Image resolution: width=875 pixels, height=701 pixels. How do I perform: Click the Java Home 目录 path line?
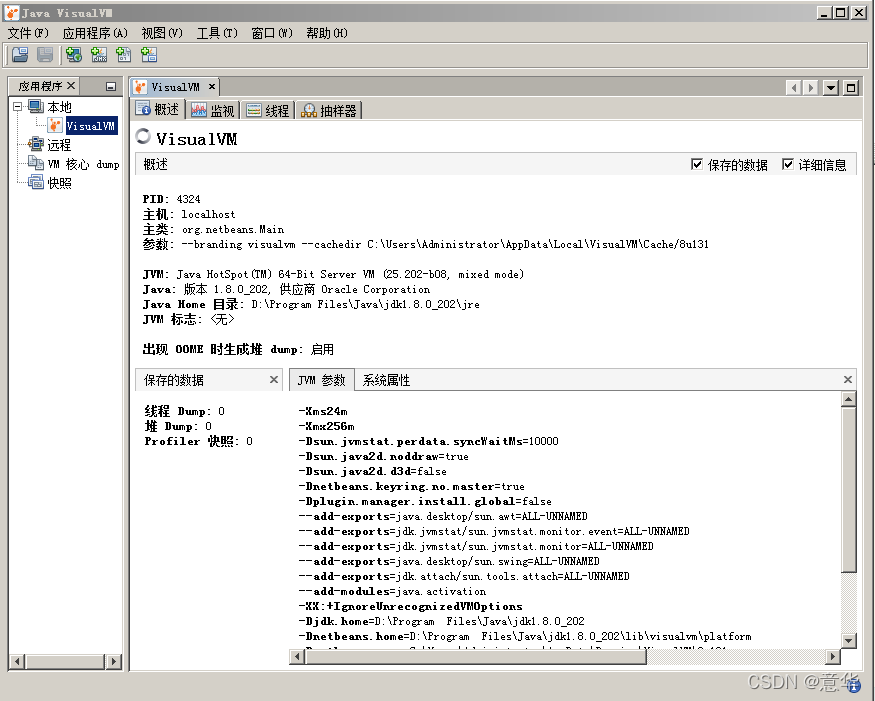click(x=311, y=304)
